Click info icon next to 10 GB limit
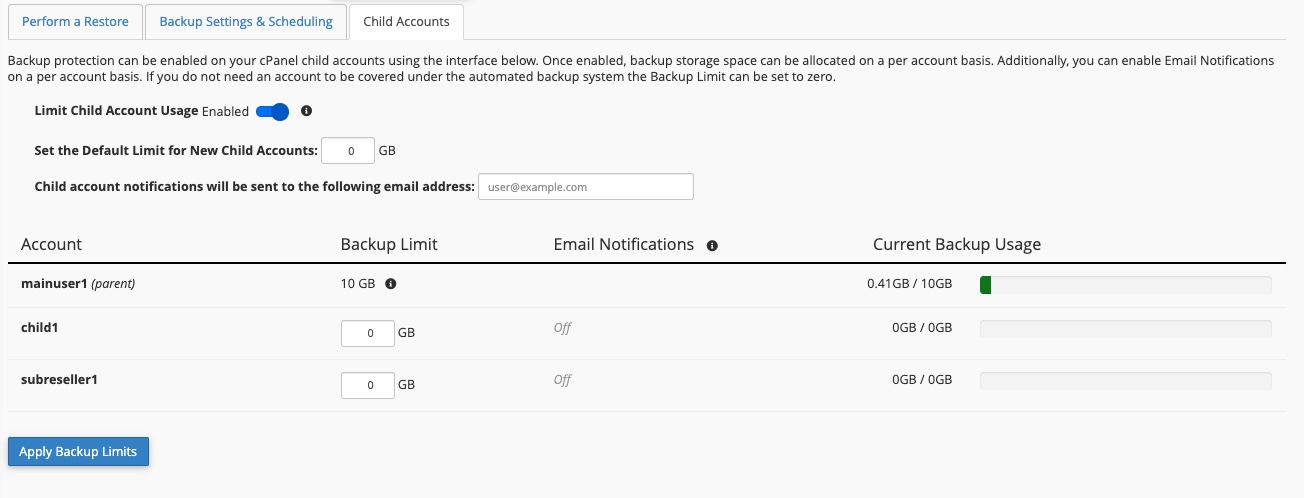Screen dimensions: 1304x498 pyautogui.click(x=391, y=284)
